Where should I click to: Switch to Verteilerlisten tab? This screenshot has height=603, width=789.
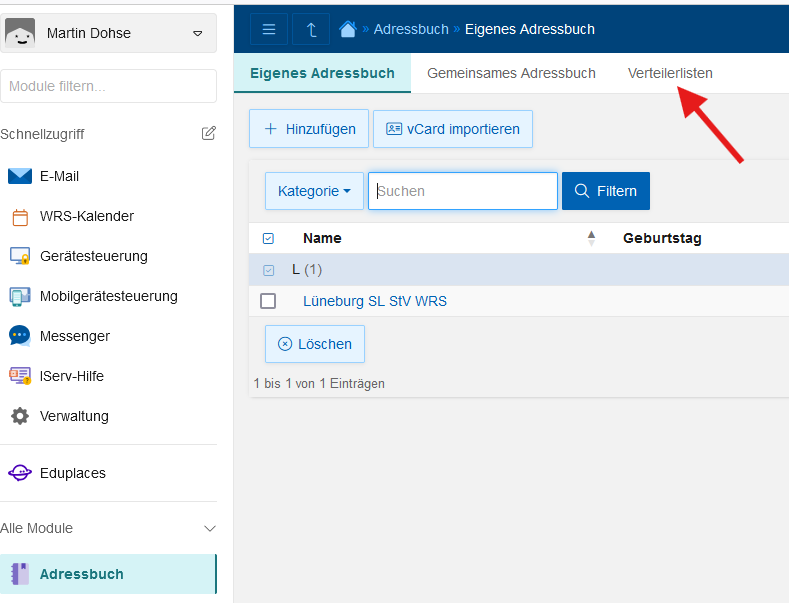coord(670,73)
